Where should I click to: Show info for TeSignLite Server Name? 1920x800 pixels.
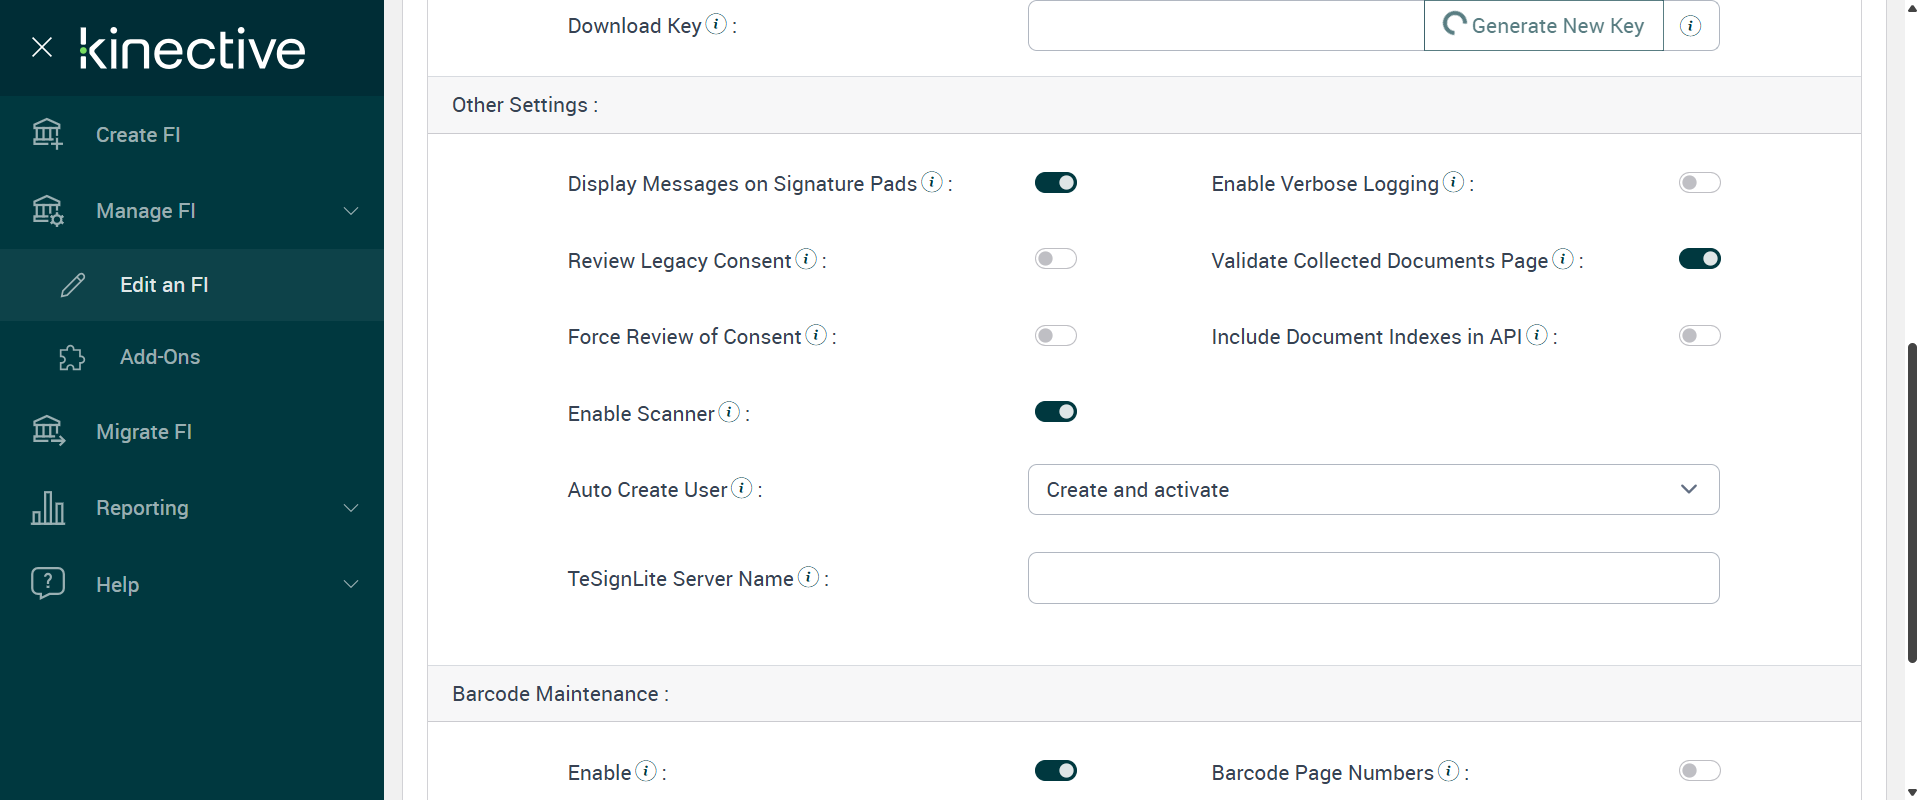tap(808, 577)
